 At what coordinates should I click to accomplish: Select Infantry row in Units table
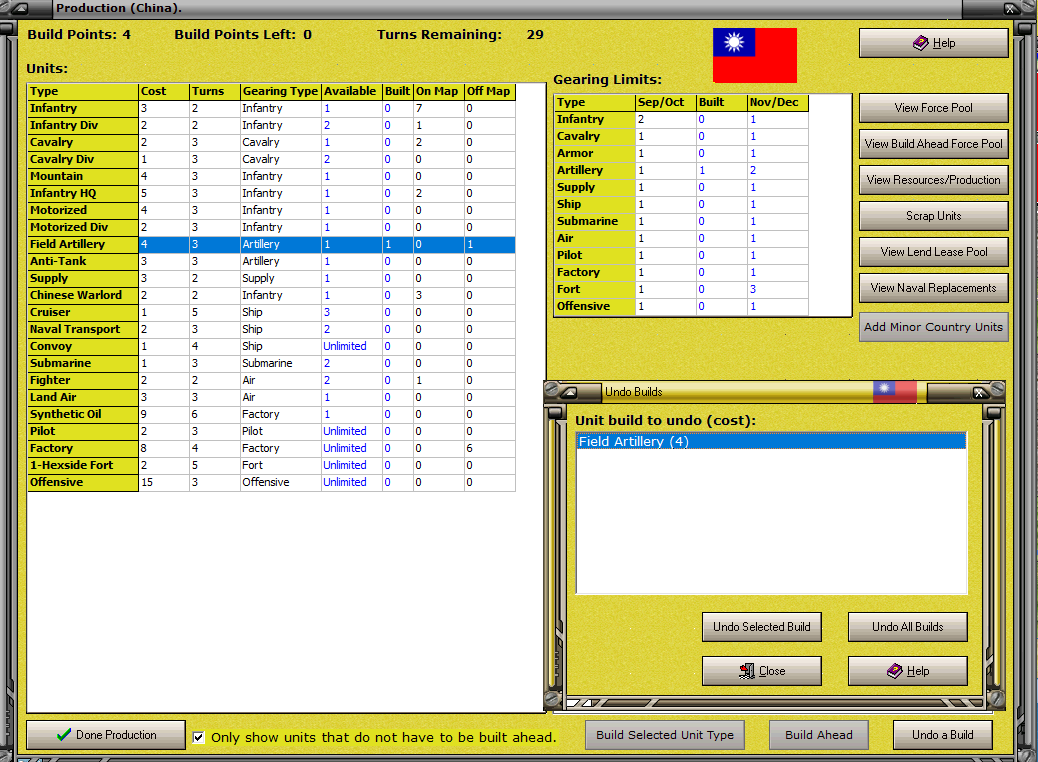tap(271, 108)
